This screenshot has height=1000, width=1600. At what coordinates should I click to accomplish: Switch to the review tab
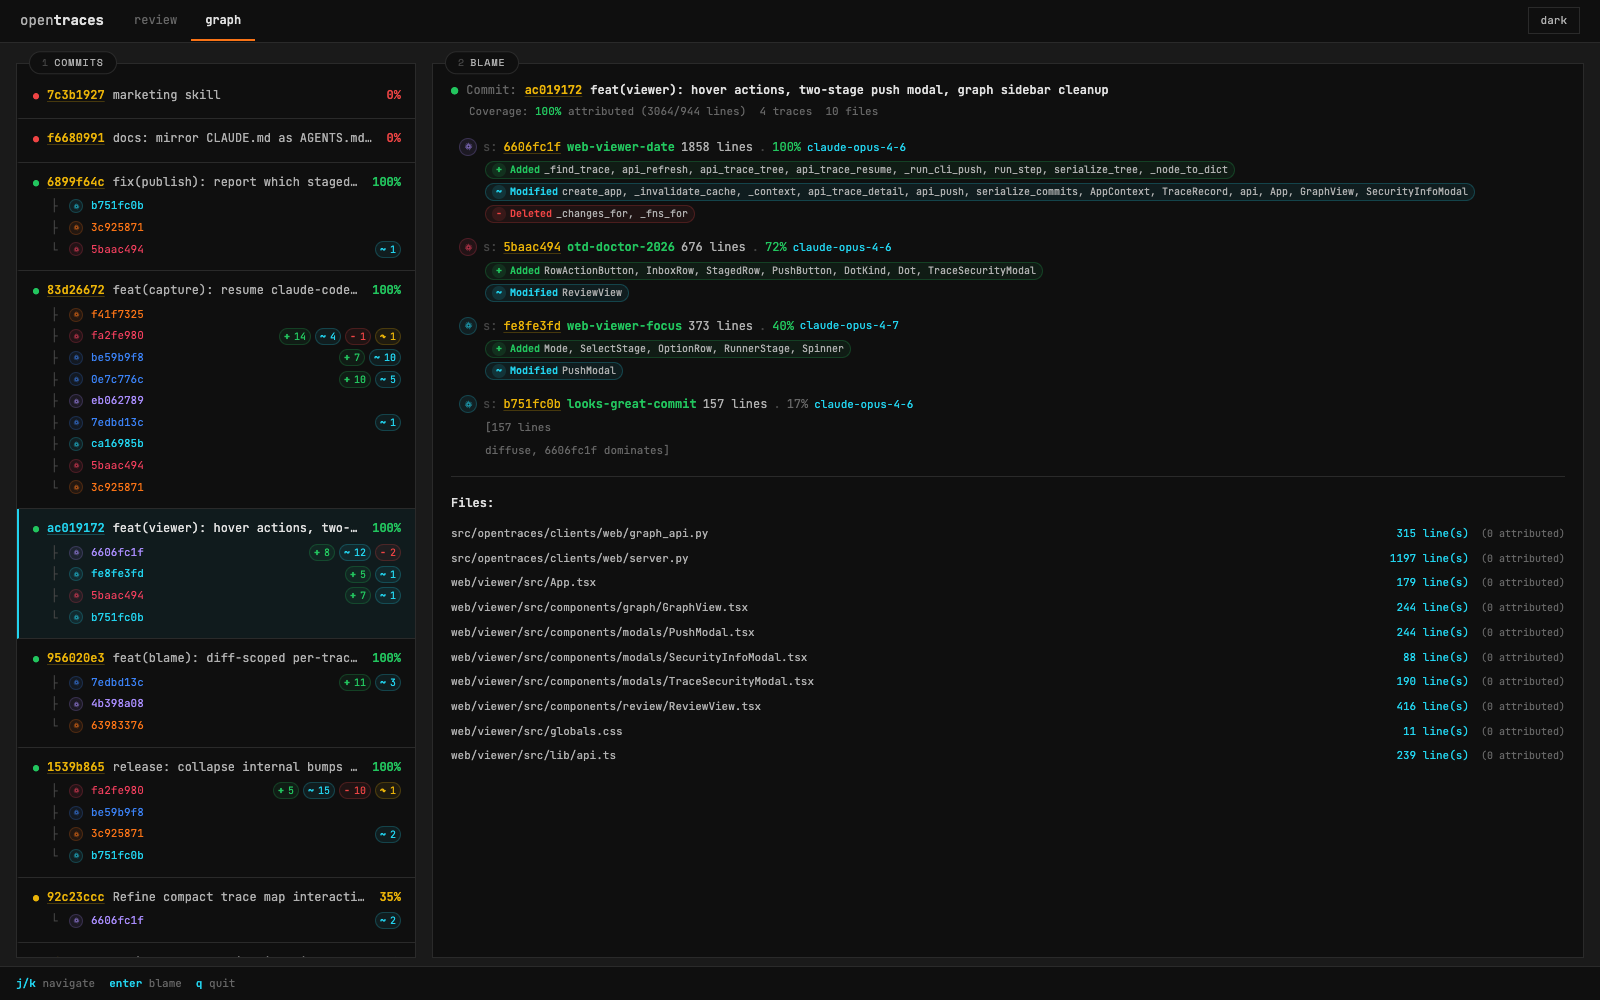pyautogui.click(x=155, y=20)
